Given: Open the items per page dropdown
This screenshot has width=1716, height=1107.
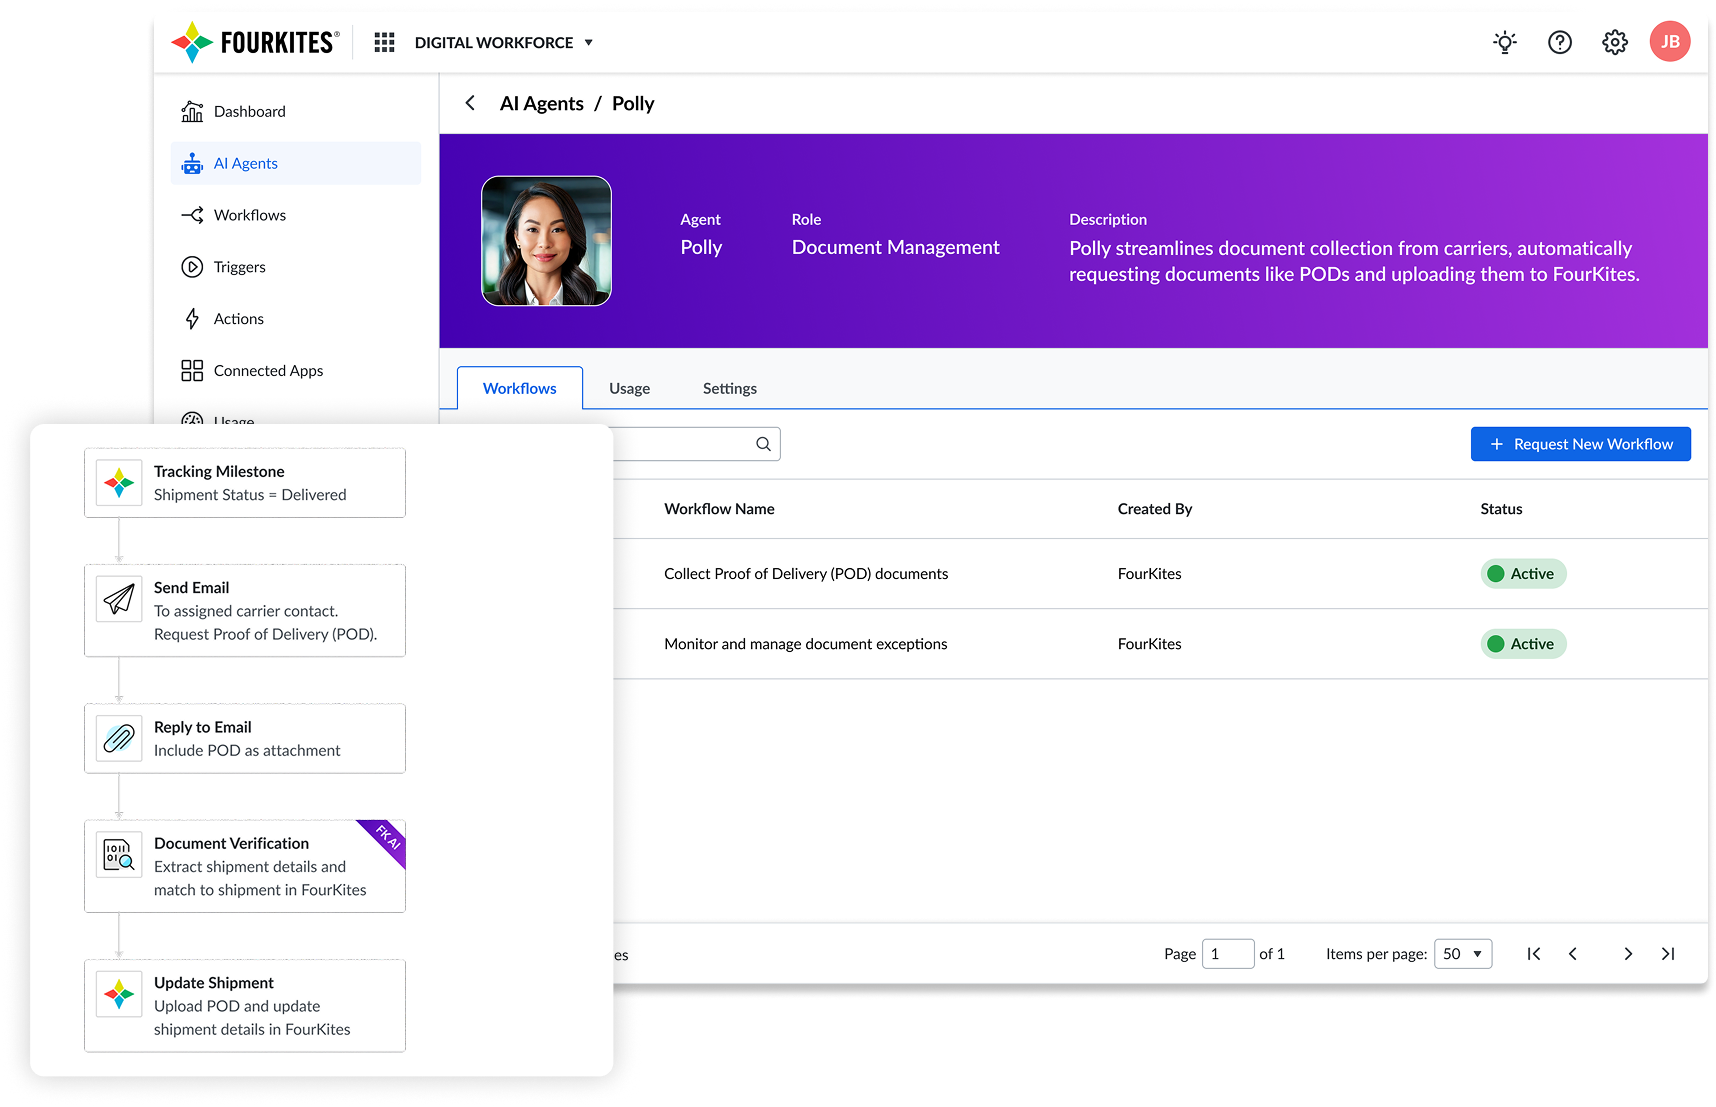Looking at the screenshot, I should (1463, 954).
